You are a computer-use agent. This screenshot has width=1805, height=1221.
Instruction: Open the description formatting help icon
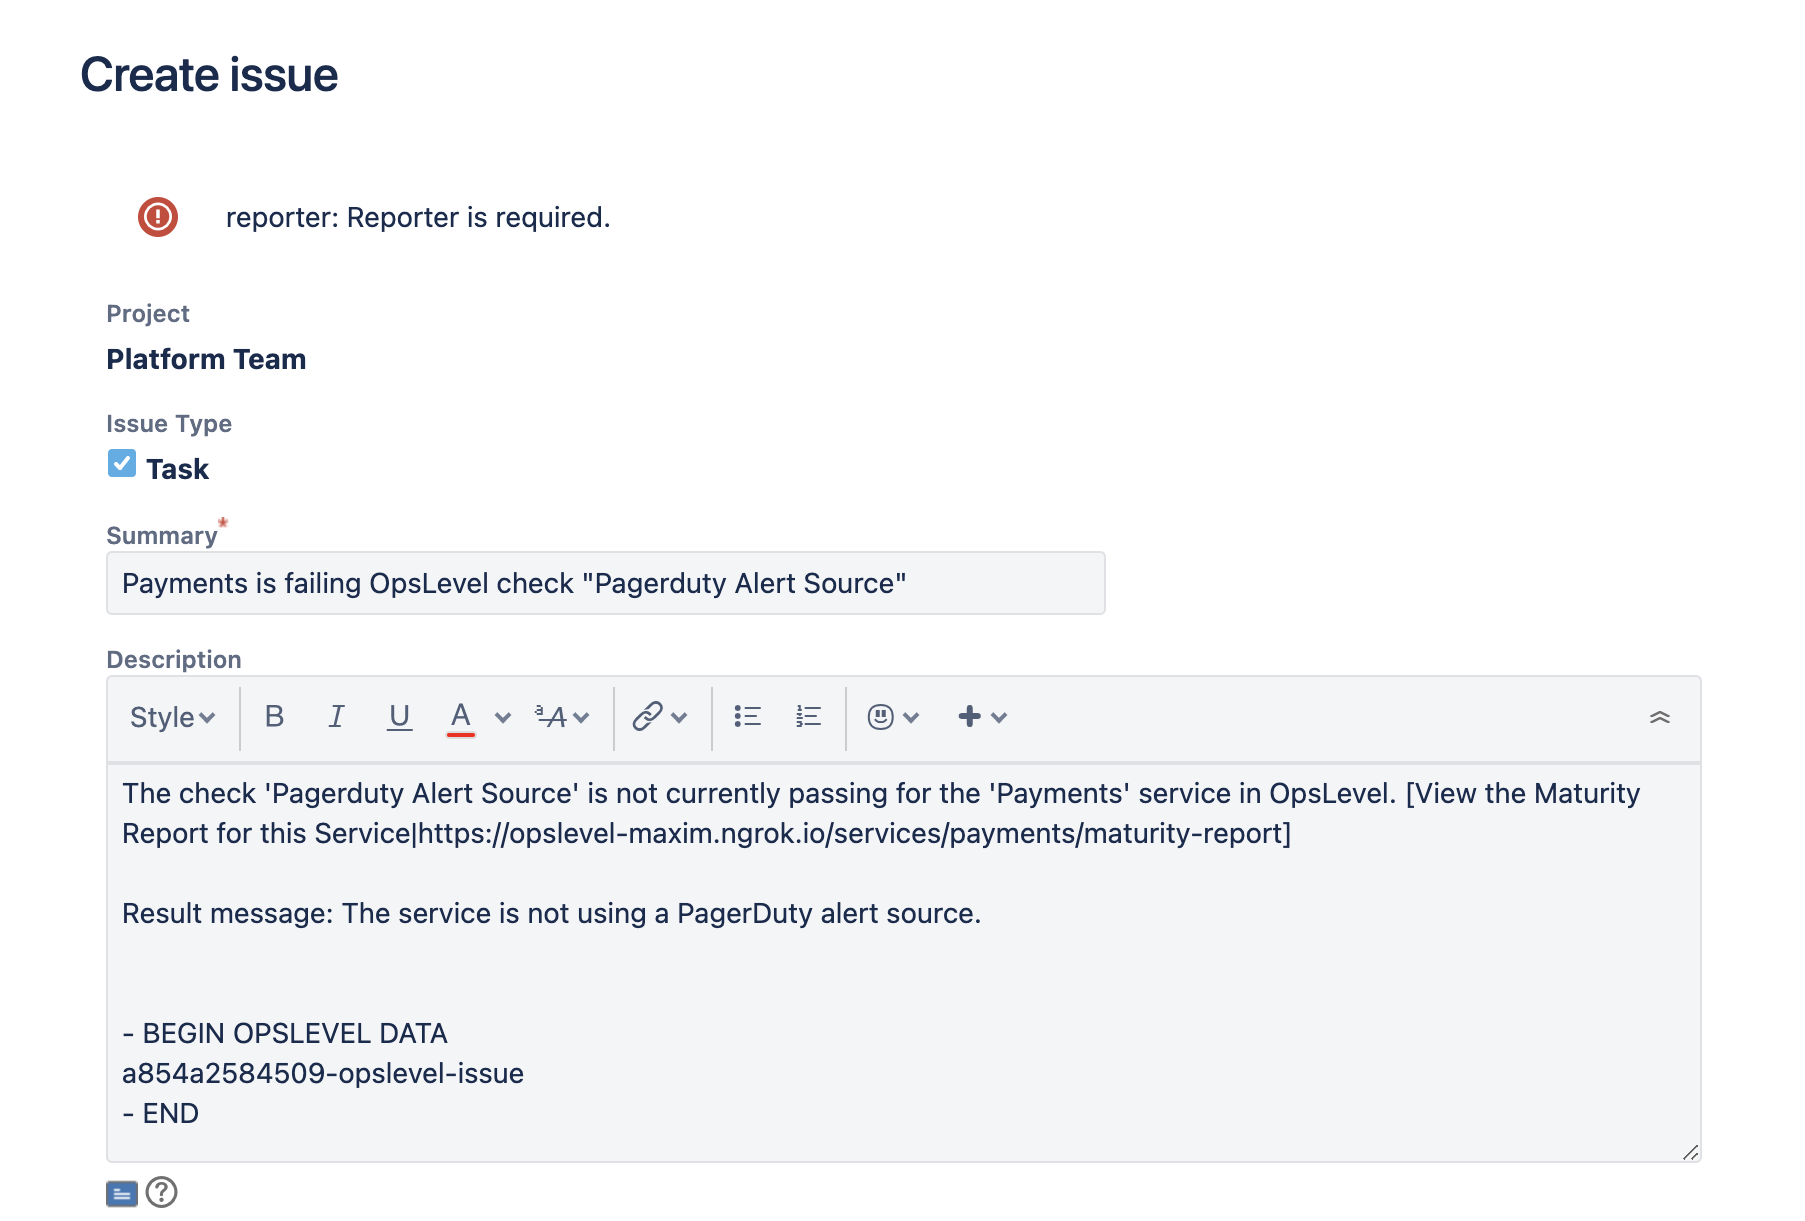[x=161, y=1192]
